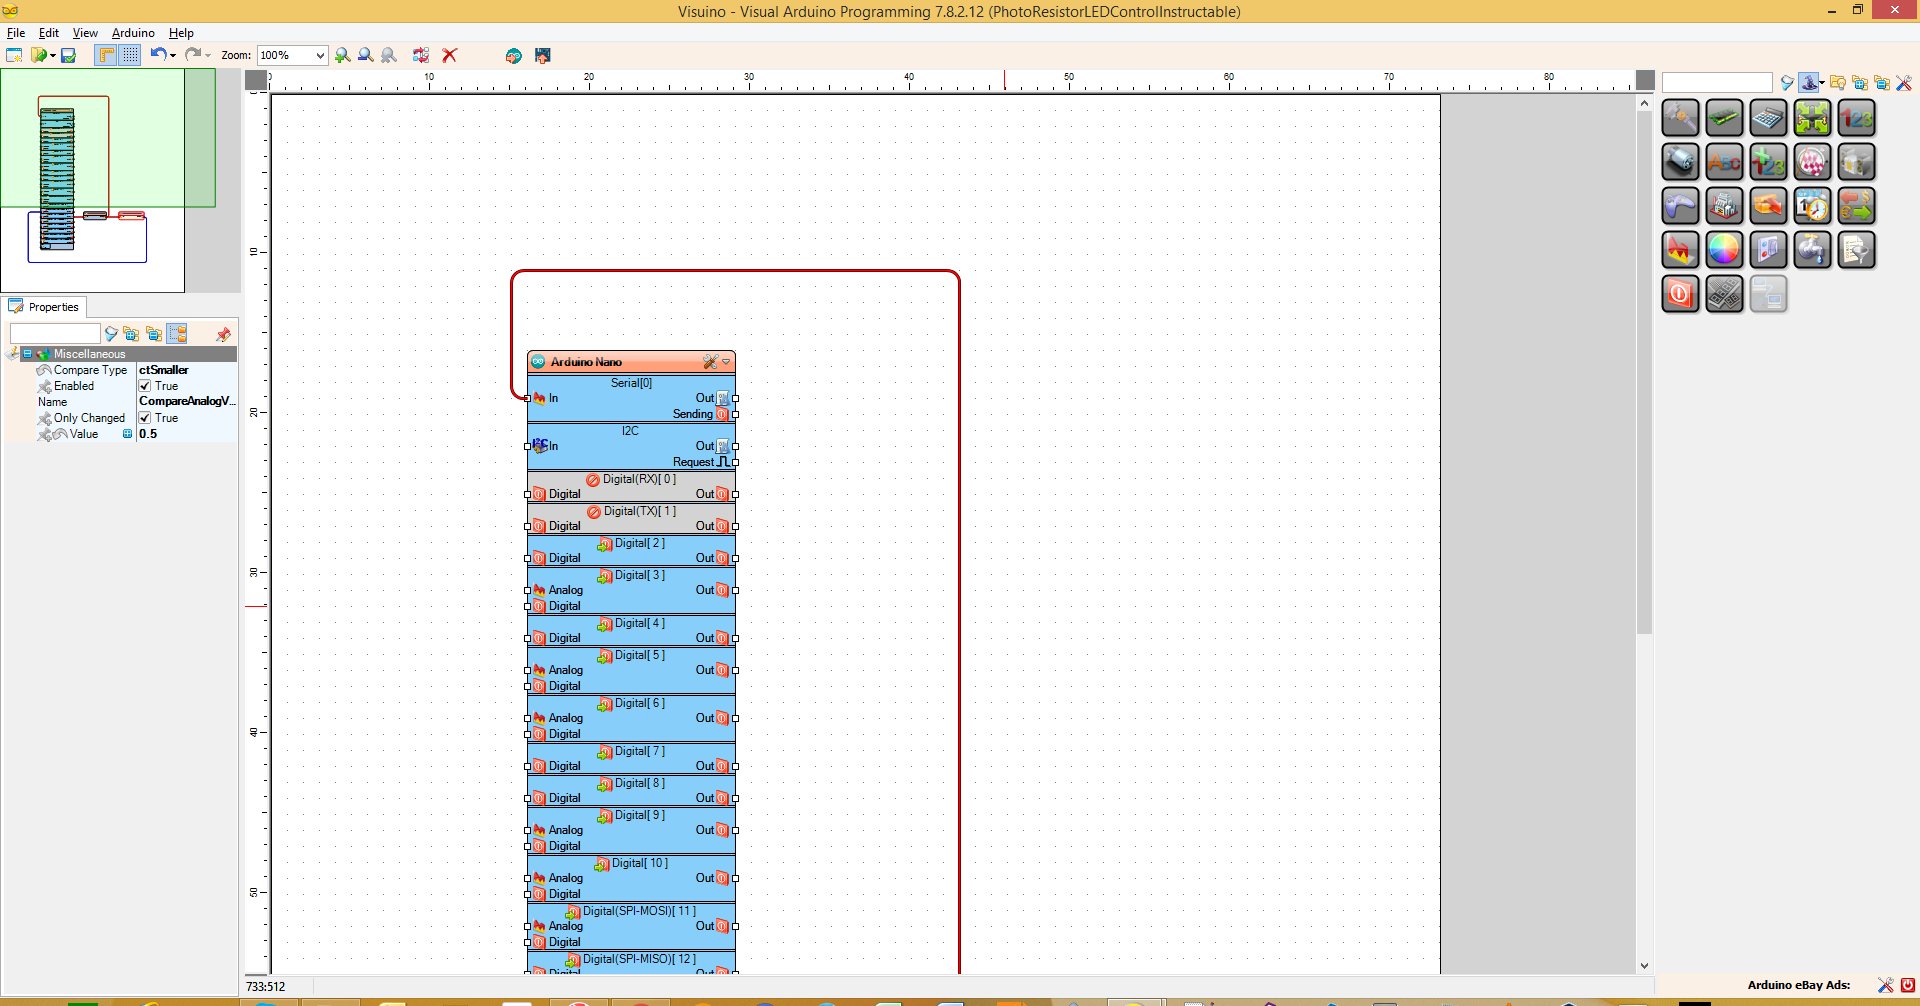
Task: Open the Text ABC component category
Action: (x=1724, y=162)
